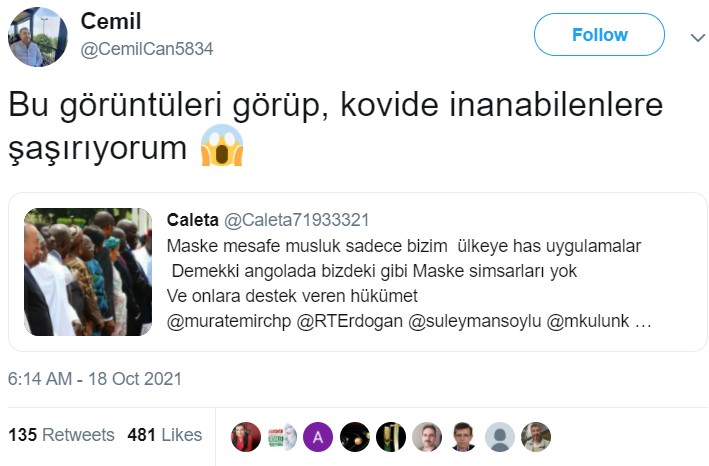This screenshot has height=466, width=709.
Task: Open the @suleymansoylu mention
Action: (475, 321)
